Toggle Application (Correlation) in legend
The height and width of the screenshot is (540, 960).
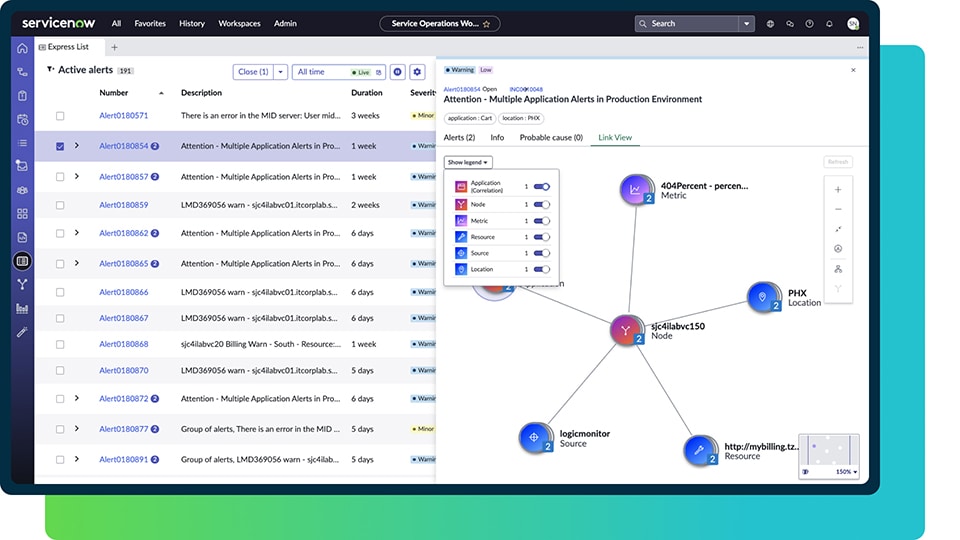pos(542,187)
